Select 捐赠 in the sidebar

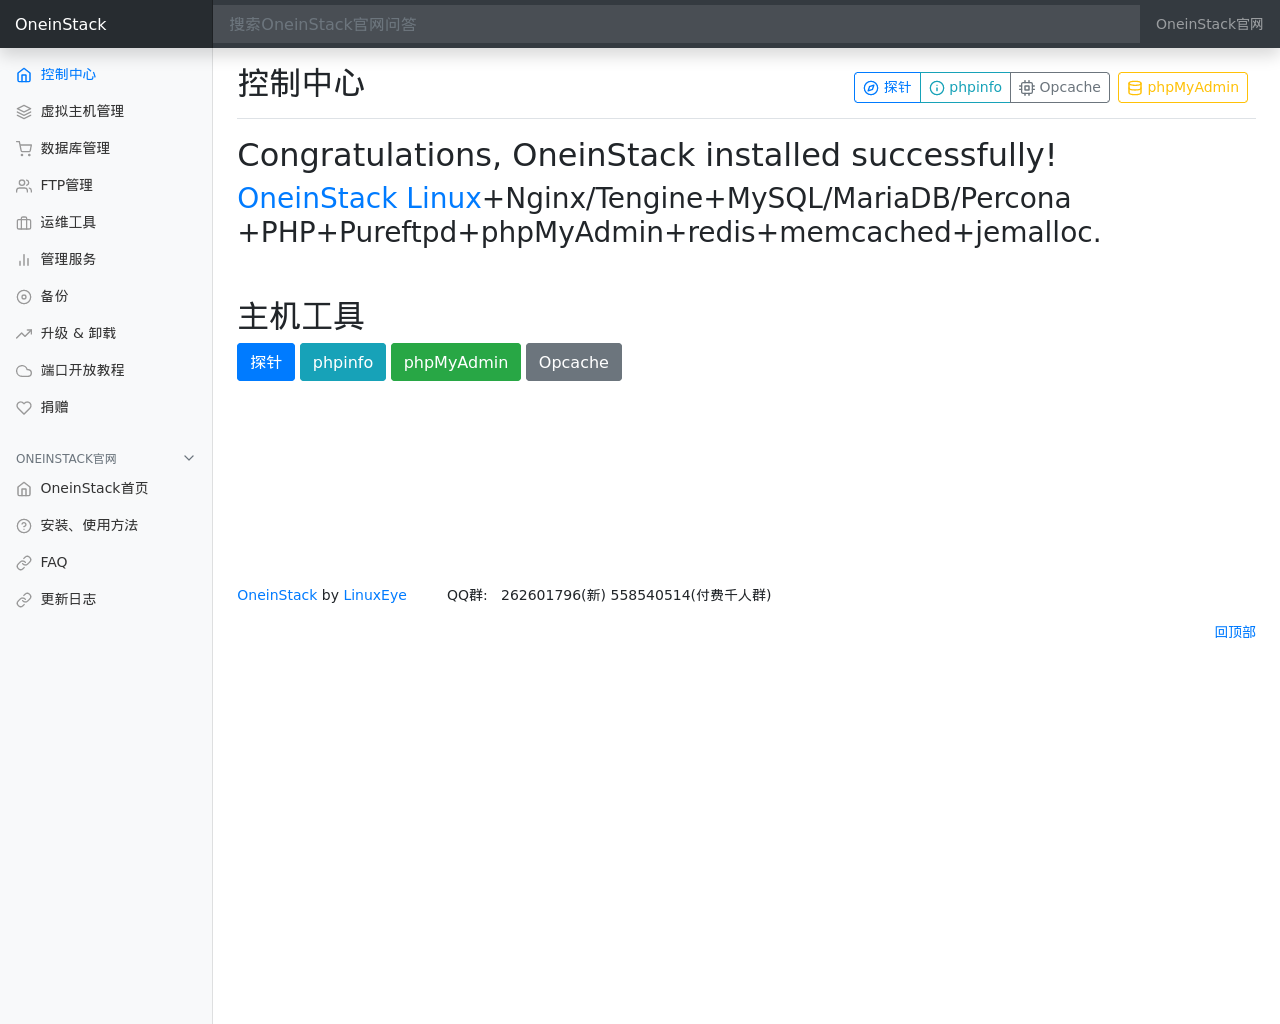click(x=106, y=407)
